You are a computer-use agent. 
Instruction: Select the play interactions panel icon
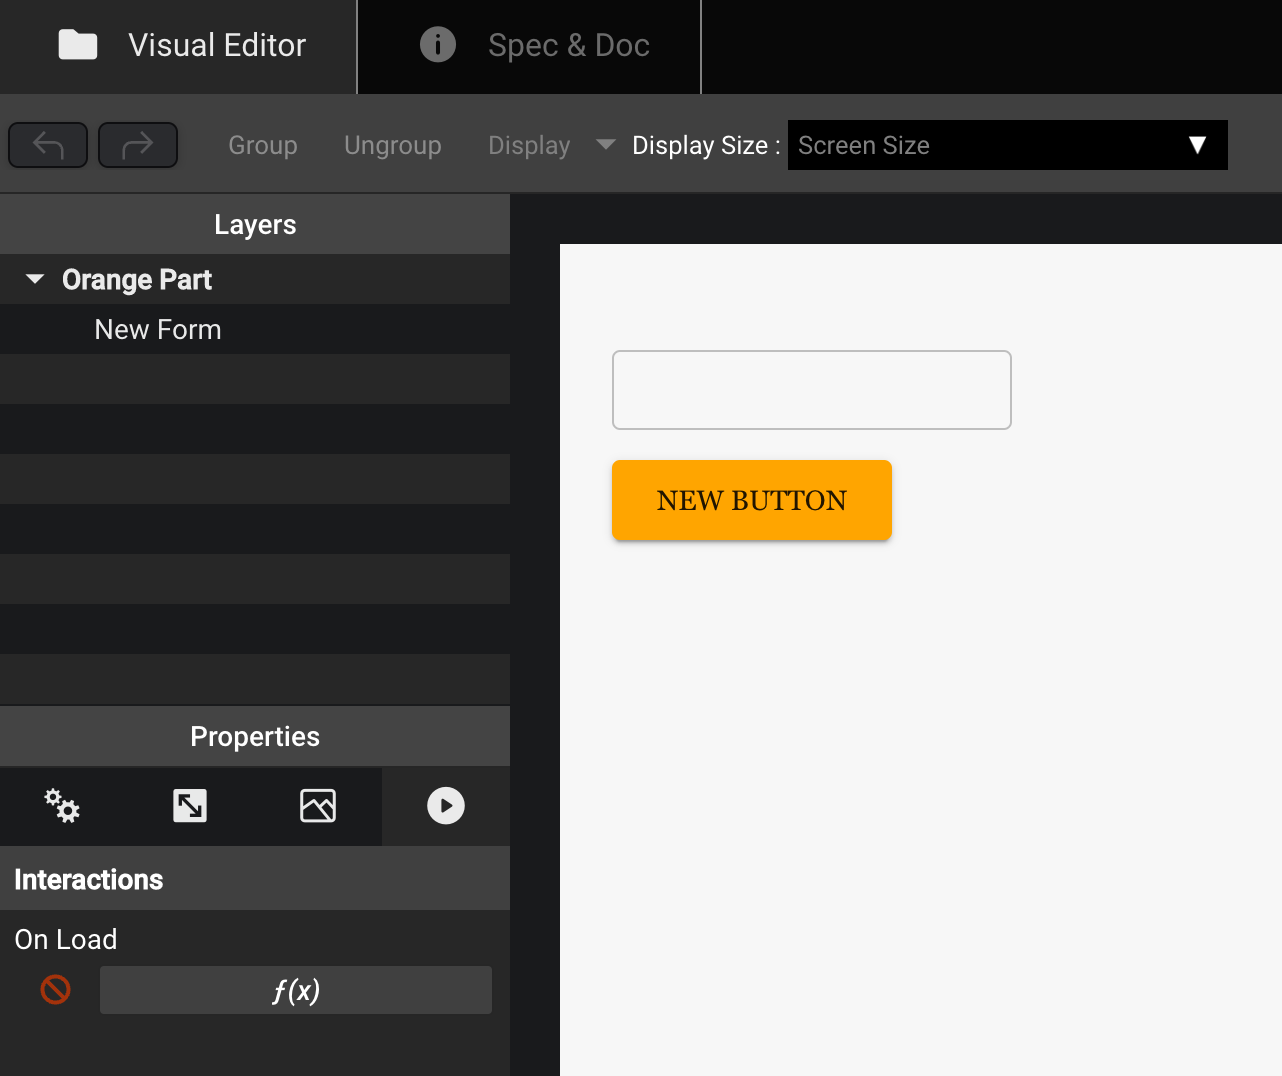[x=445, y=806]
